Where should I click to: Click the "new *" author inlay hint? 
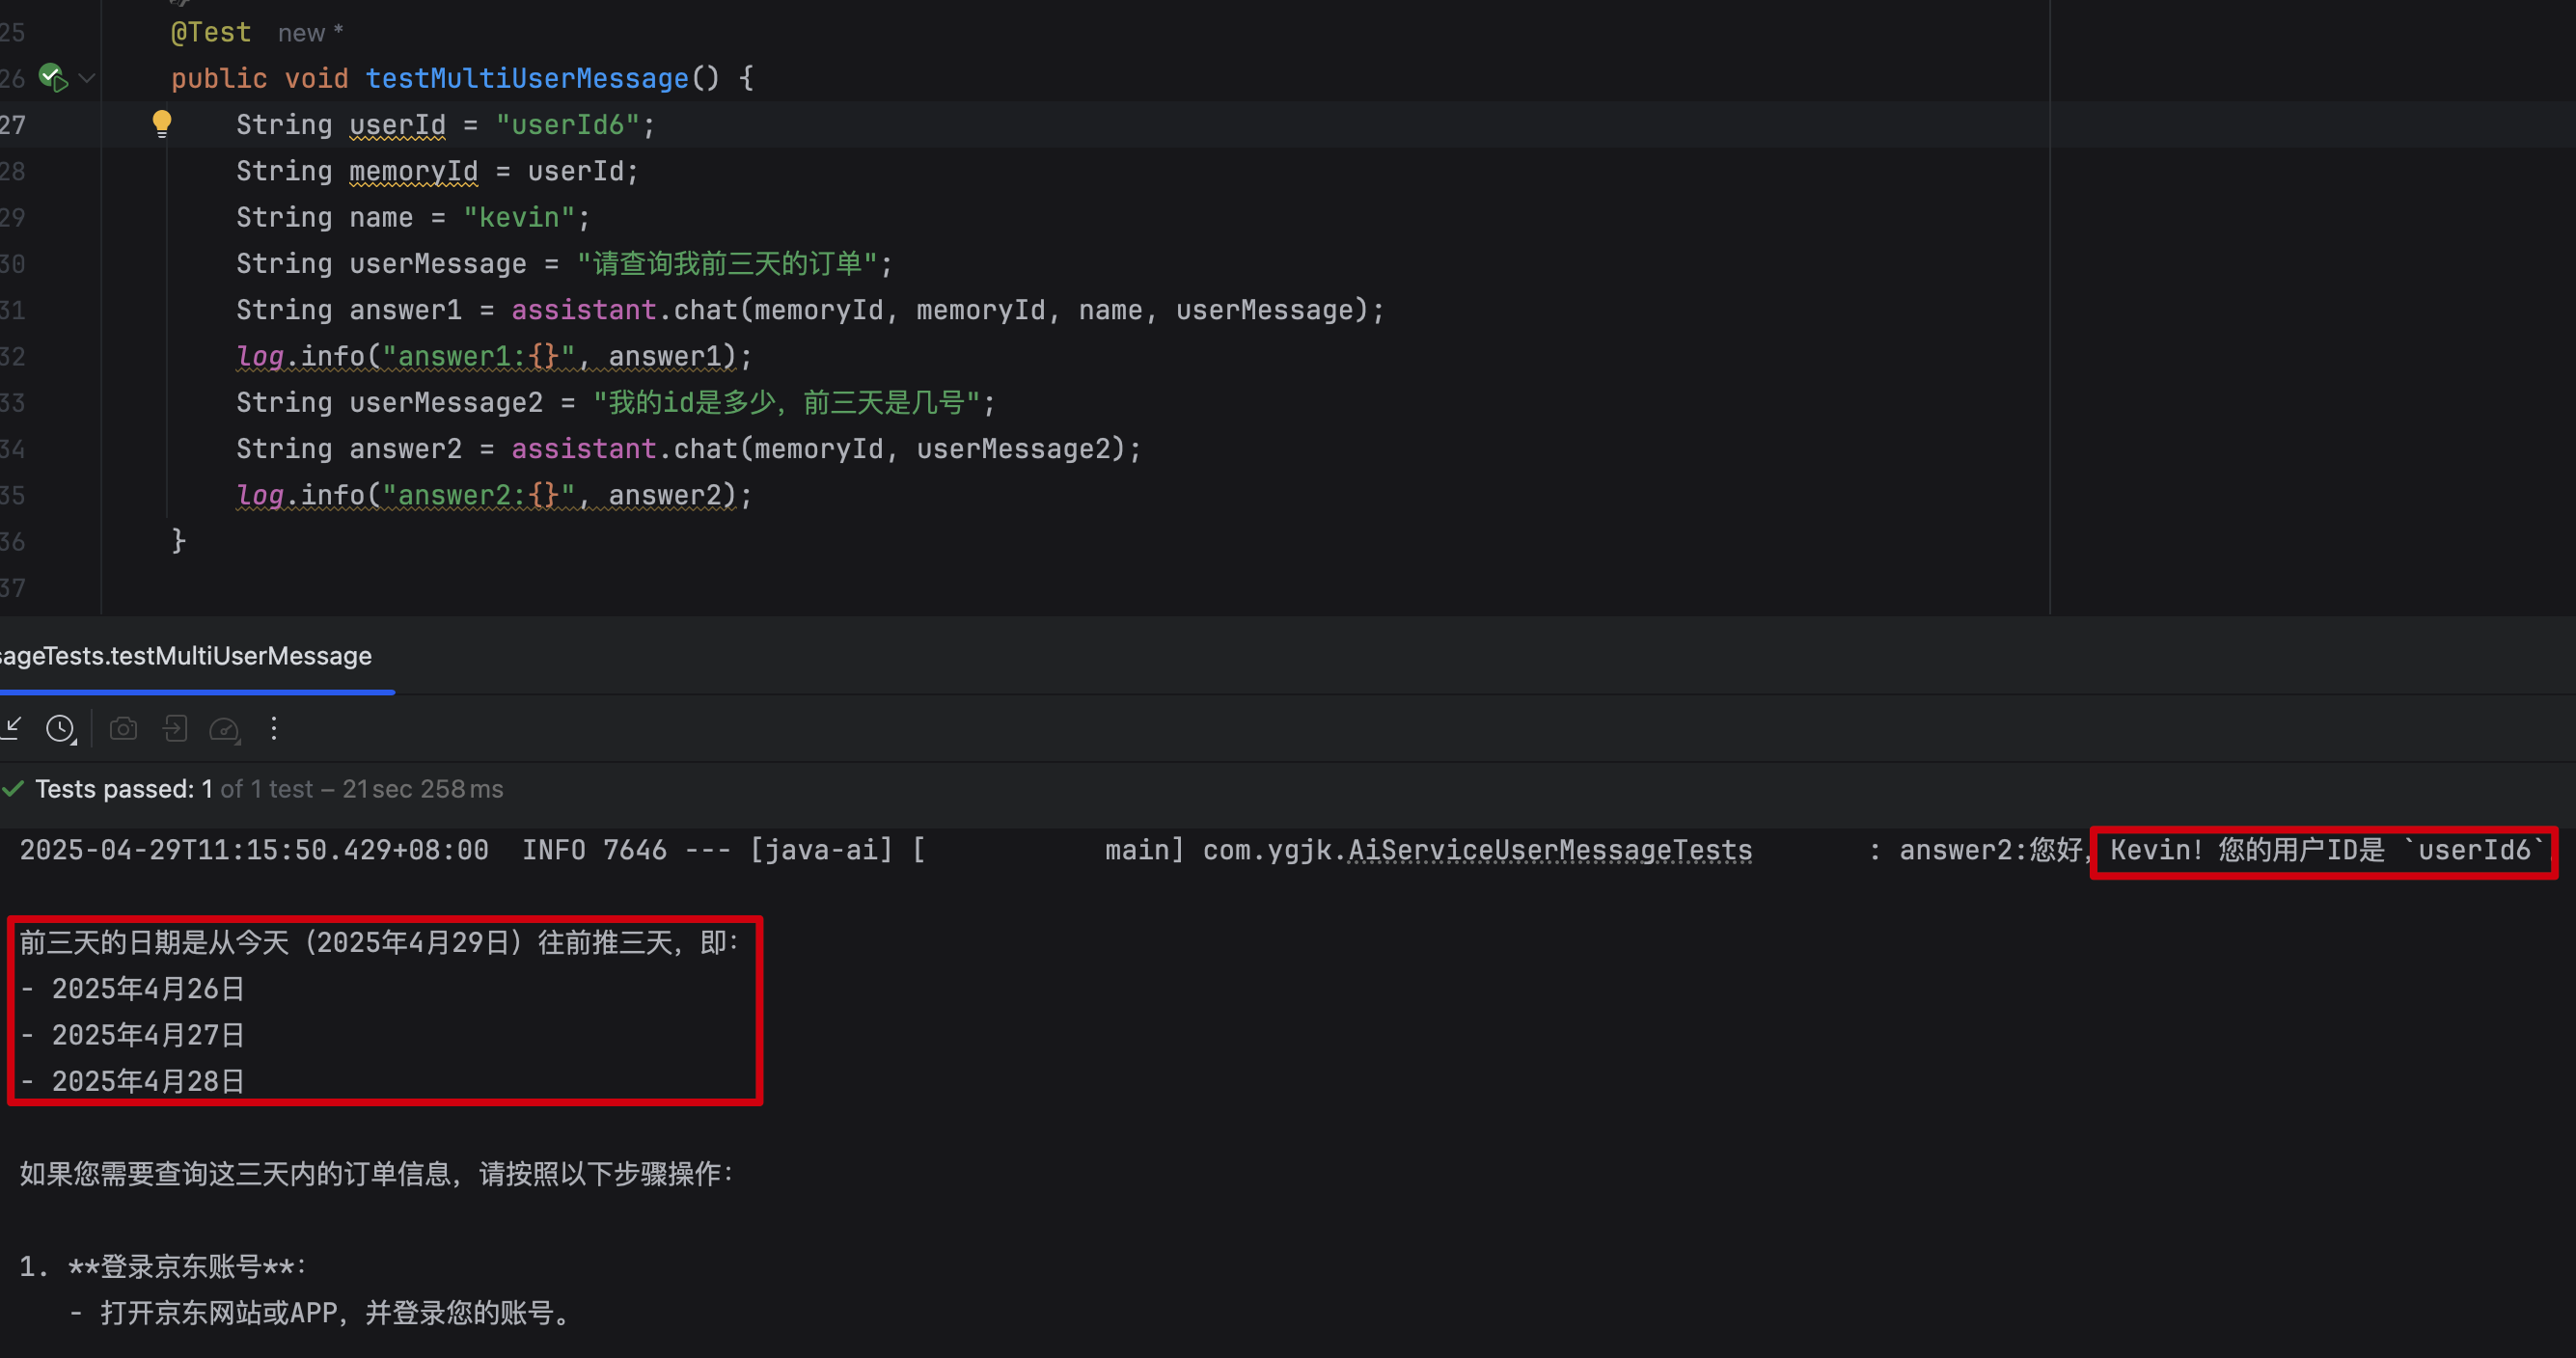pyautogui.click(x=310, y=33)
